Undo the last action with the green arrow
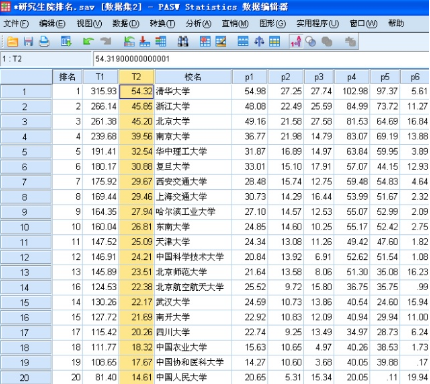 coord(88,42)
